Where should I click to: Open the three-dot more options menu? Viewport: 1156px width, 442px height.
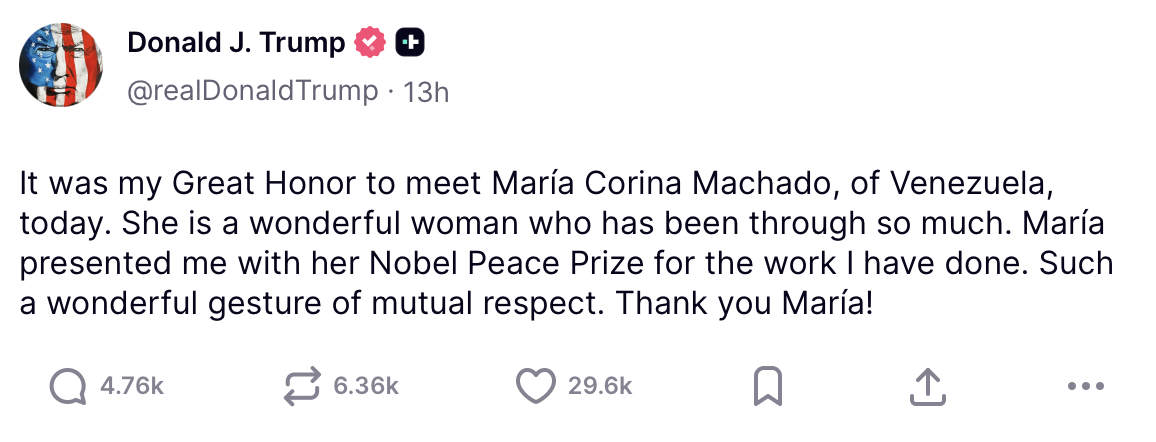click(x=1085, y=387)
